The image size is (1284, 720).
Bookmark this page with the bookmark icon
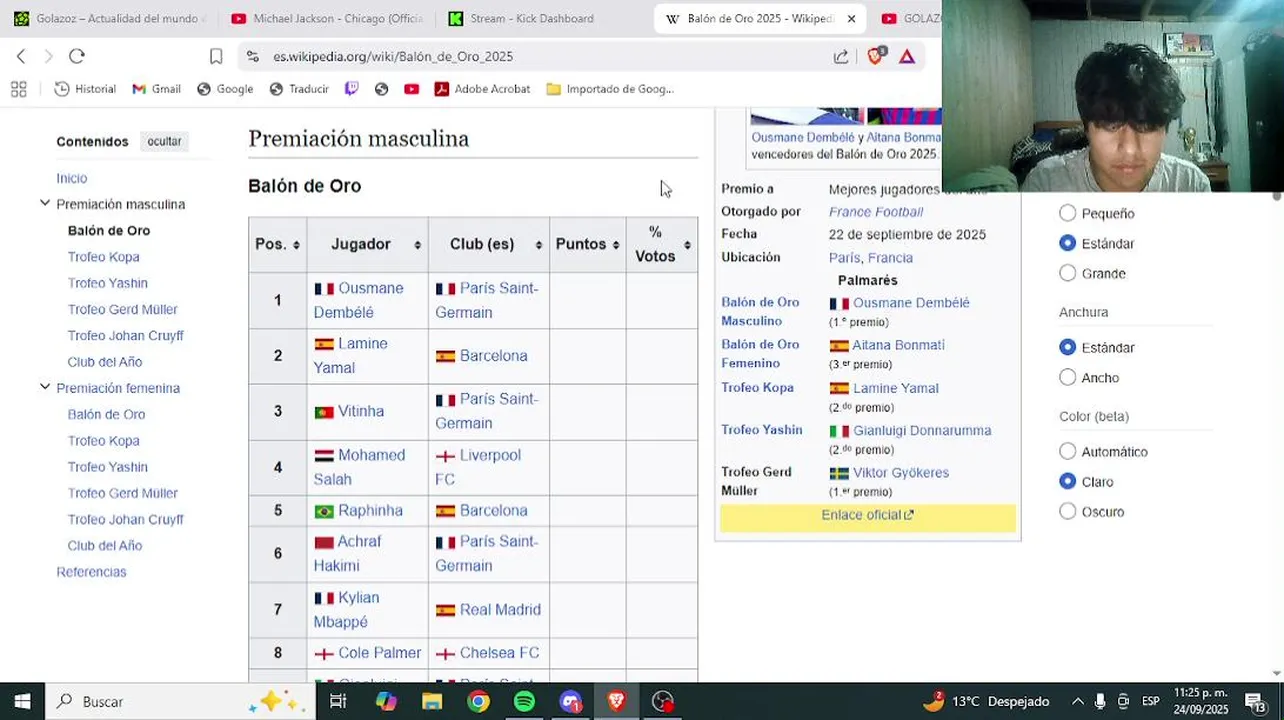pos(216,57)
